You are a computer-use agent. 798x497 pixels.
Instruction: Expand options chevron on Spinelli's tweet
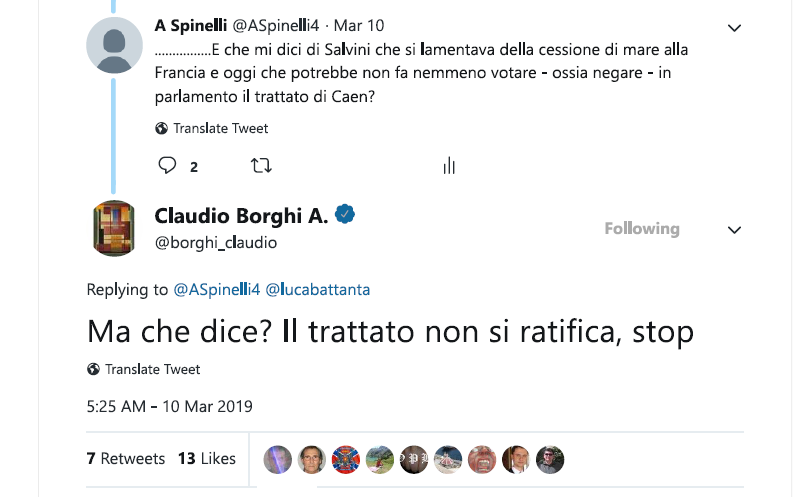click(734, 27)
